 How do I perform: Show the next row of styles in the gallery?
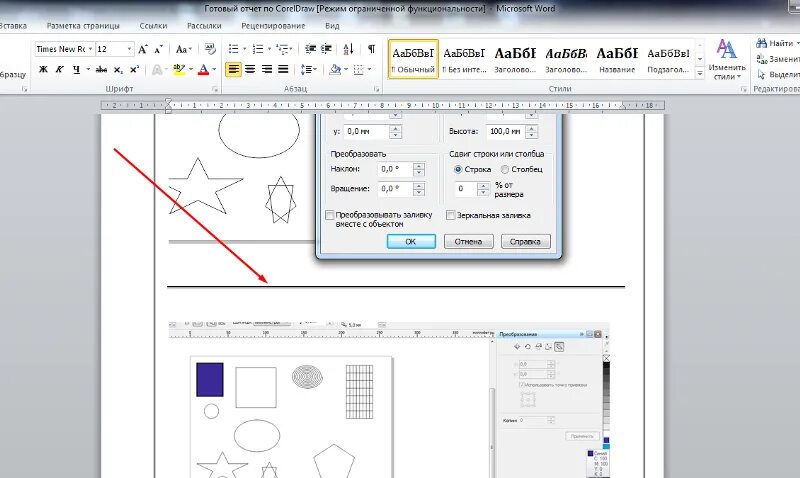700,59
